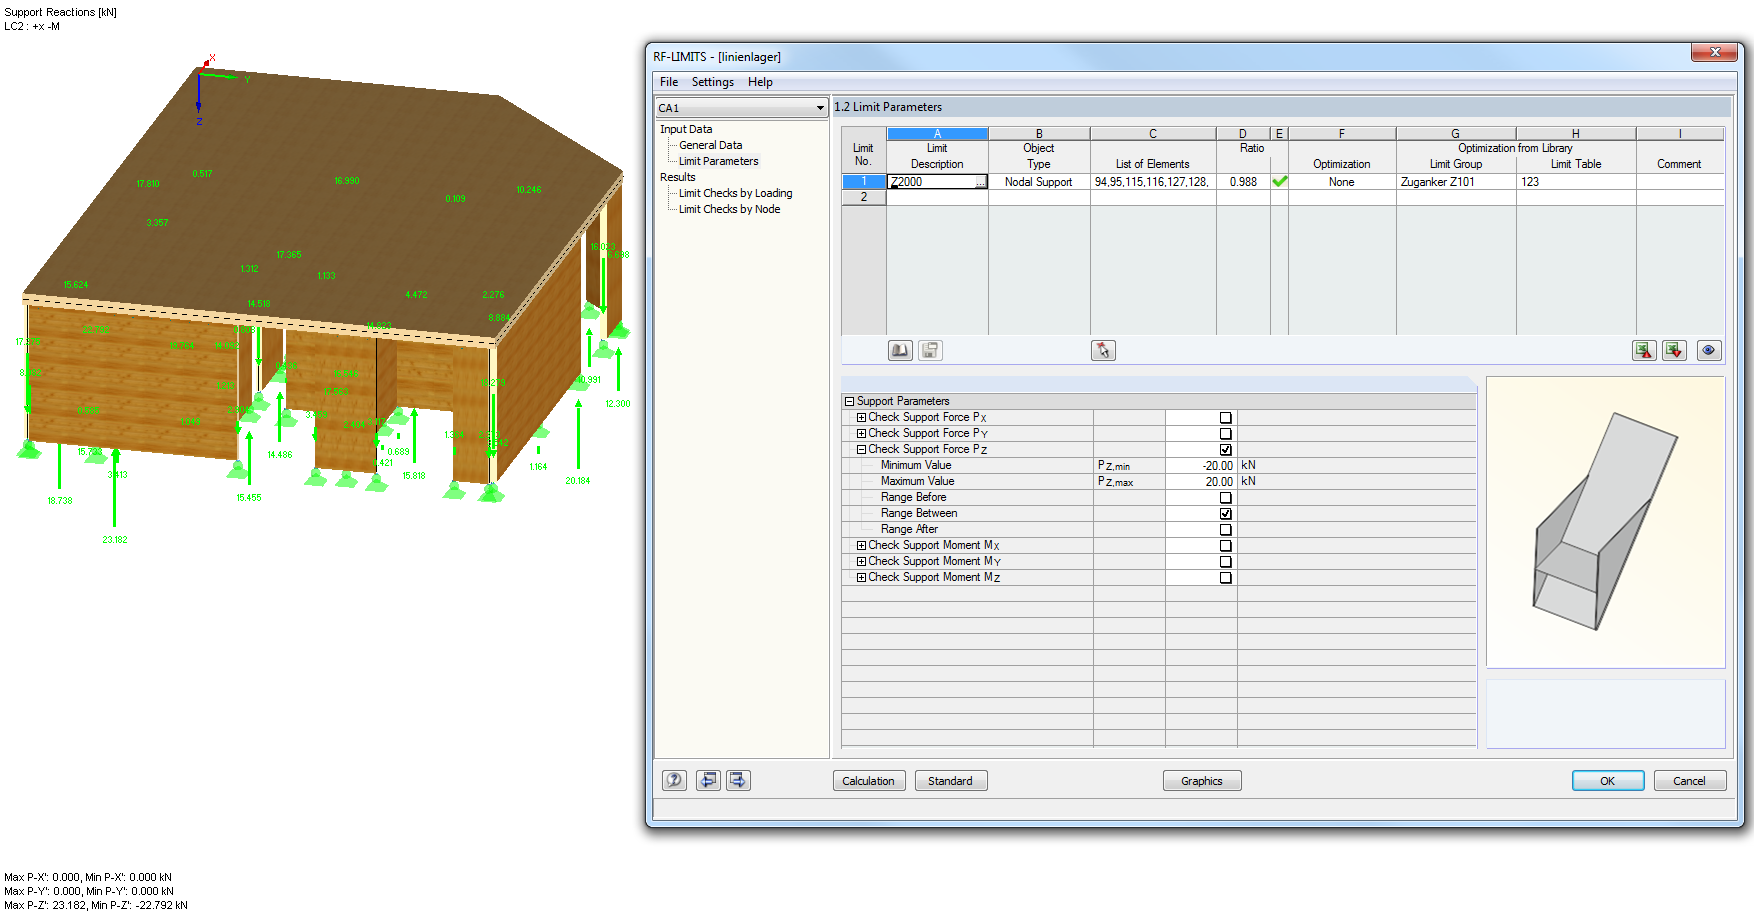Open Limit Checks by Node results
The image size is (1754, 917).
(x=729, y=209)
